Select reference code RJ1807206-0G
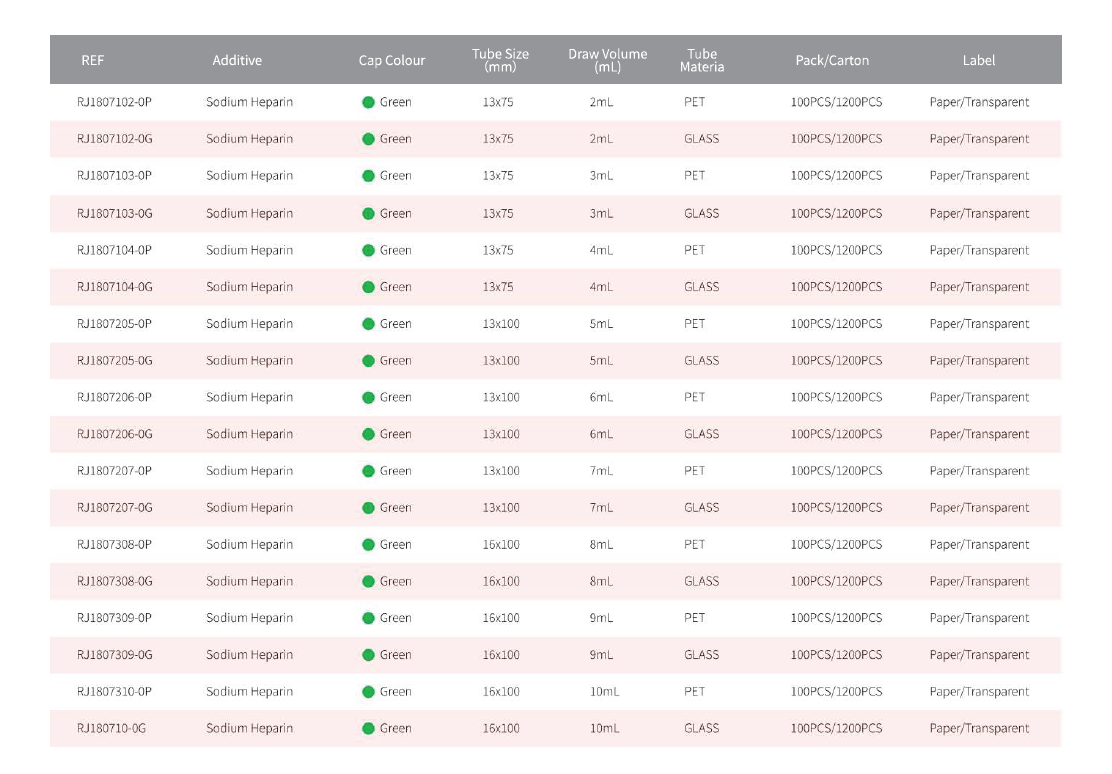The width and height of the screenshot is (1112, 774). [x=114, y=434]
